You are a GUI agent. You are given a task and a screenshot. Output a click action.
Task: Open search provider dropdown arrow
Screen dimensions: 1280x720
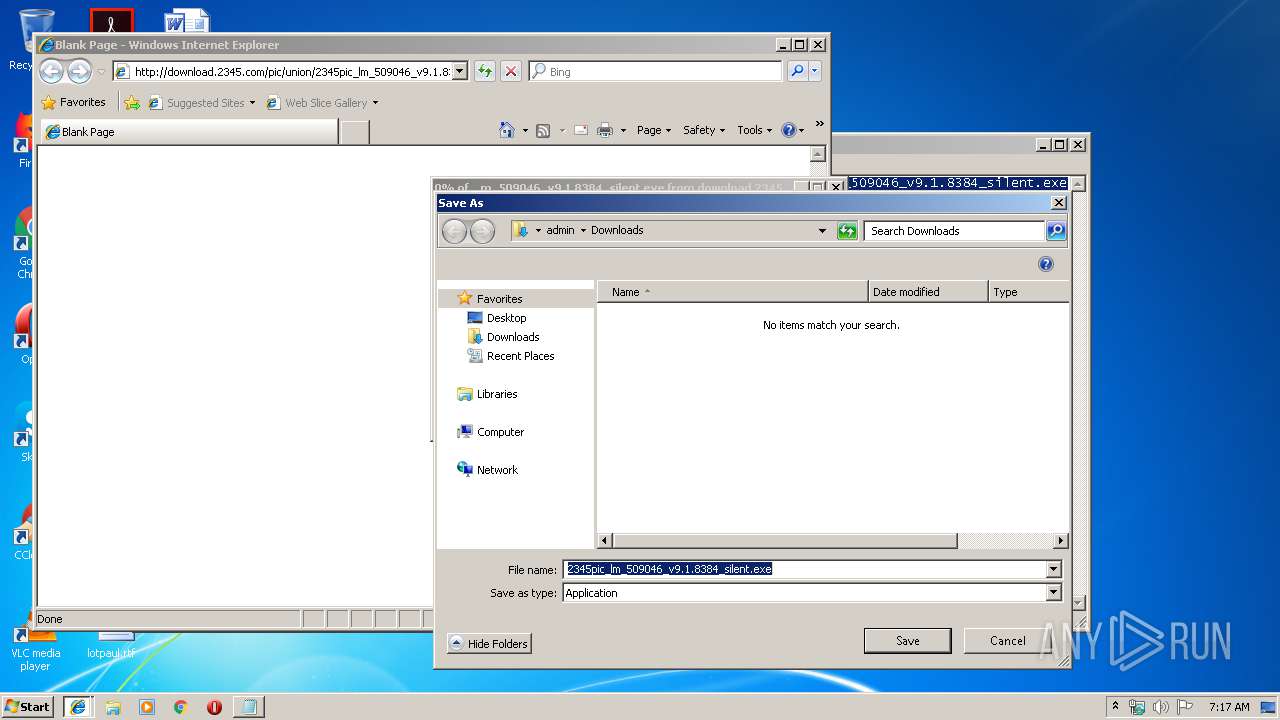(x=815, y=71)
